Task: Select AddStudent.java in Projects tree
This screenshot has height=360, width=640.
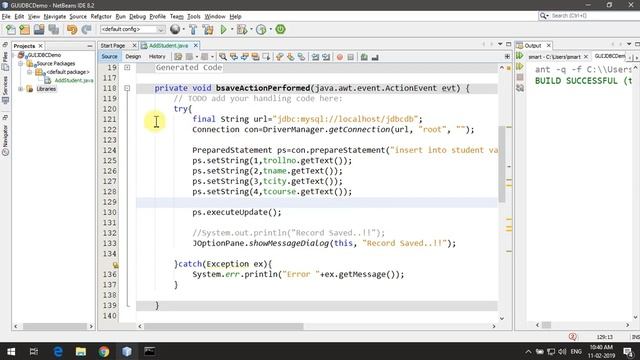Action: pos(74,80)
